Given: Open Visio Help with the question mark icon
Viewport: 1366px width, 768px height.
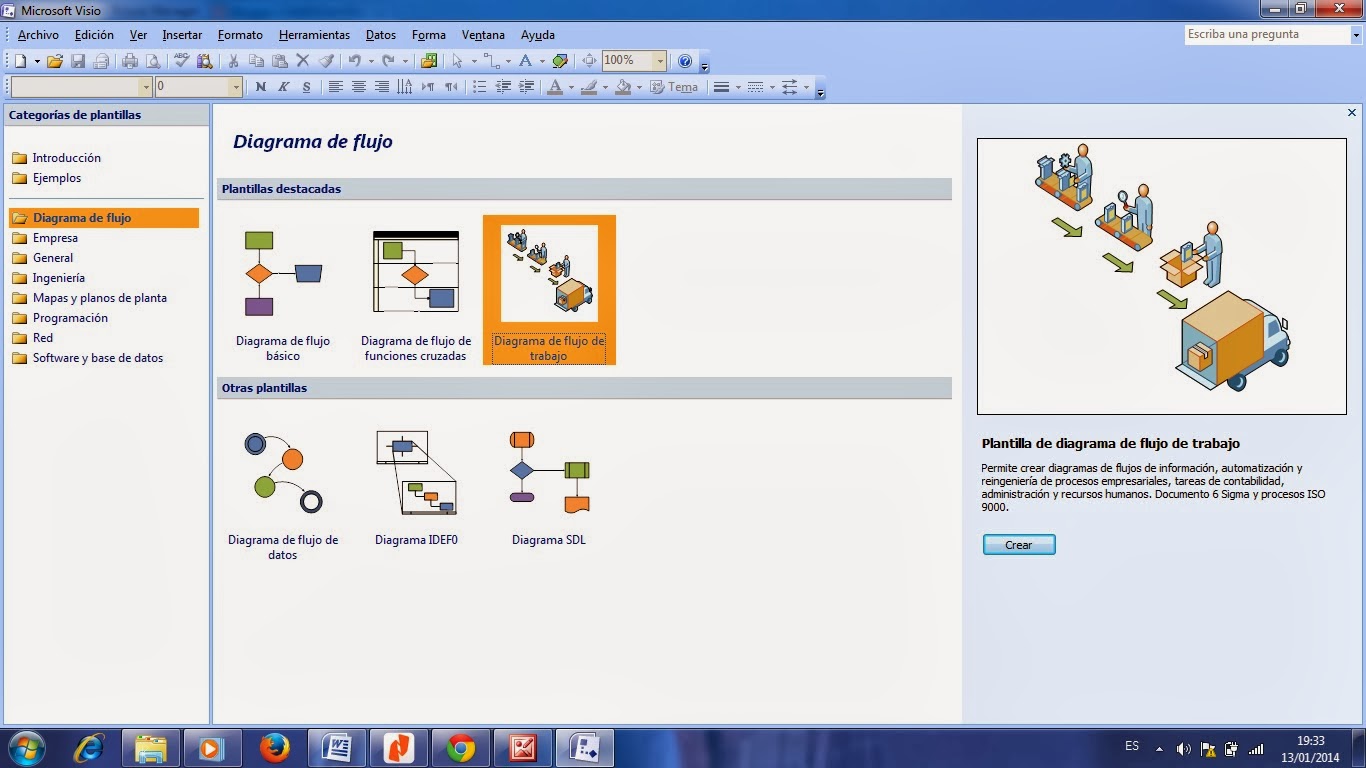Looking at the screenshot, I should tap(686, 61).
